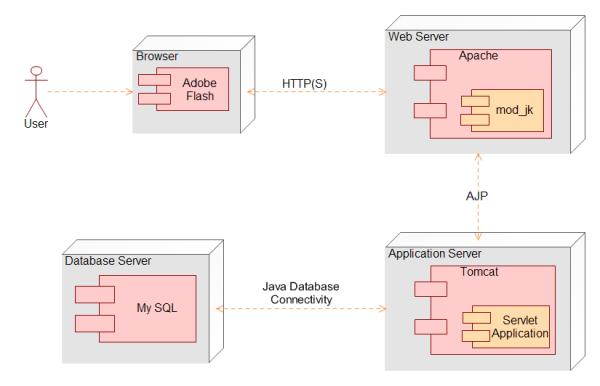Click upper port tab of Apache component

click(430, 73)
